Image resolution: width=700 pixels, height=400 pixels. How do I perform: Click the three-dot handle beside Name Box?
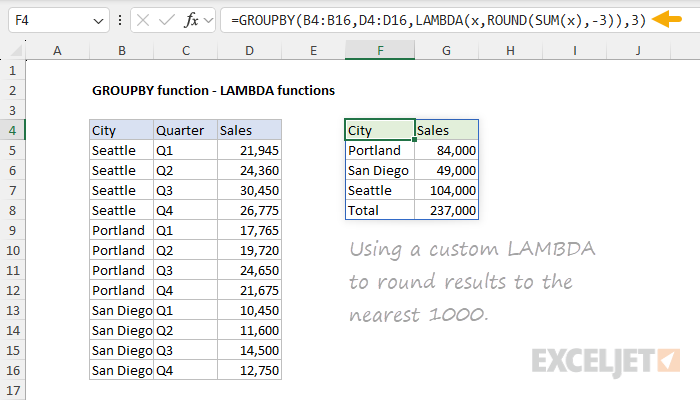click(x=120, y=20)
